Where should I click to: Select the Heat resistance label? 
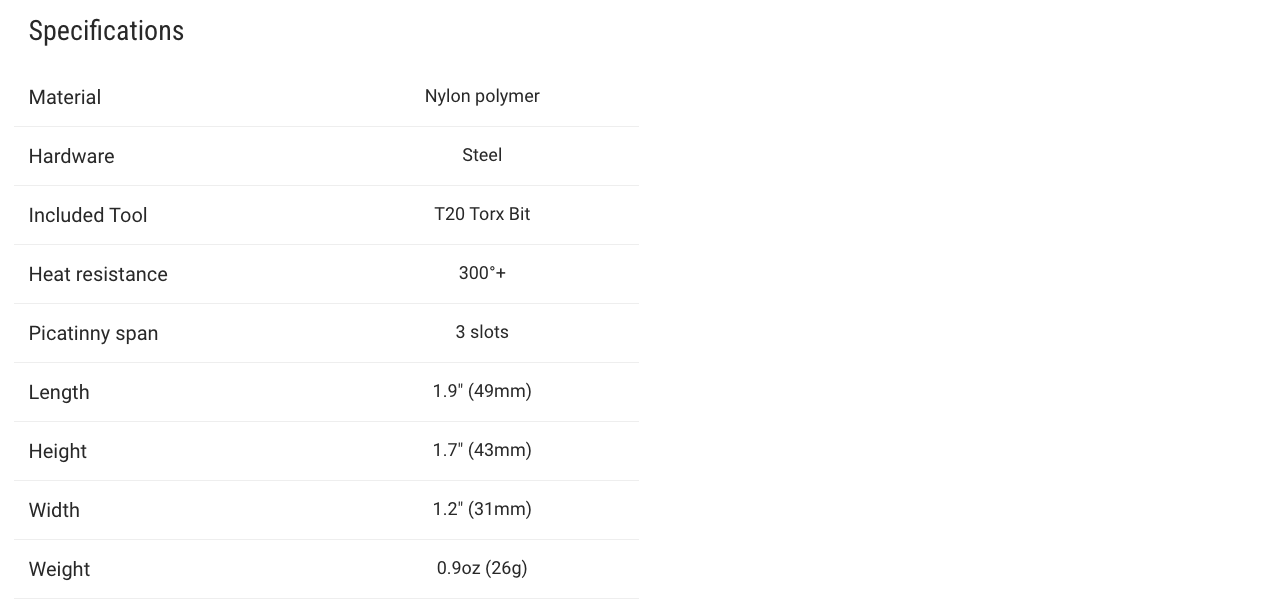tap(98, 274)
